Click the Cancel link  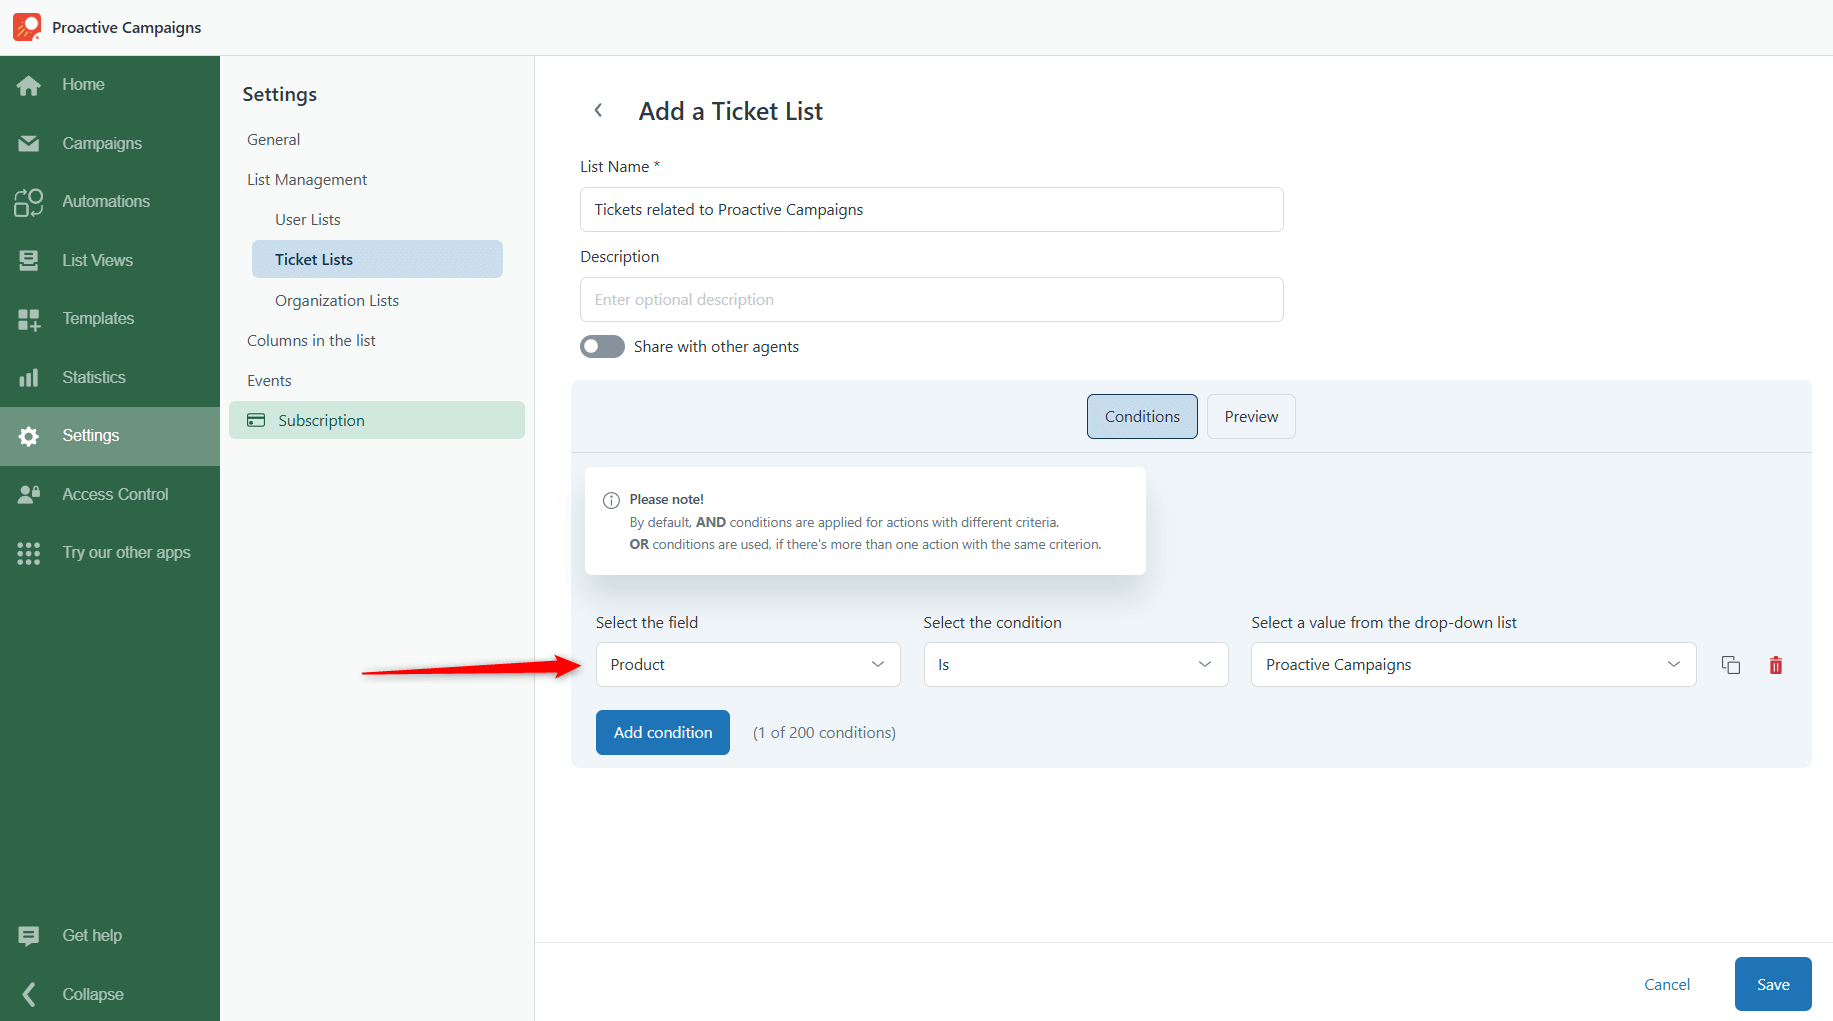point(1666,985)
